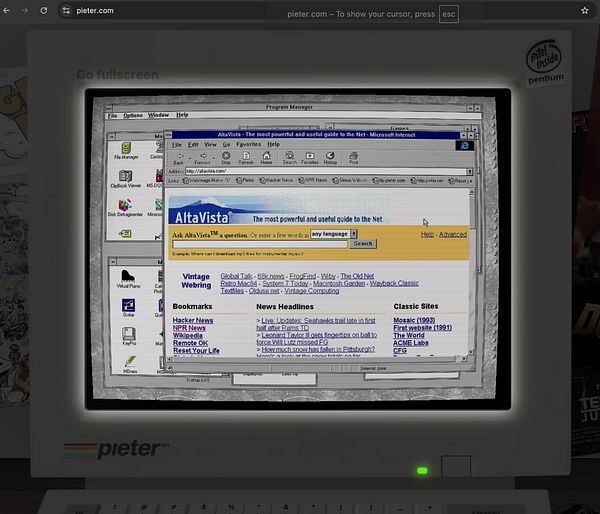Reload the page with Refresh icon
Screen dimensions: 600x514
[246, 158]
